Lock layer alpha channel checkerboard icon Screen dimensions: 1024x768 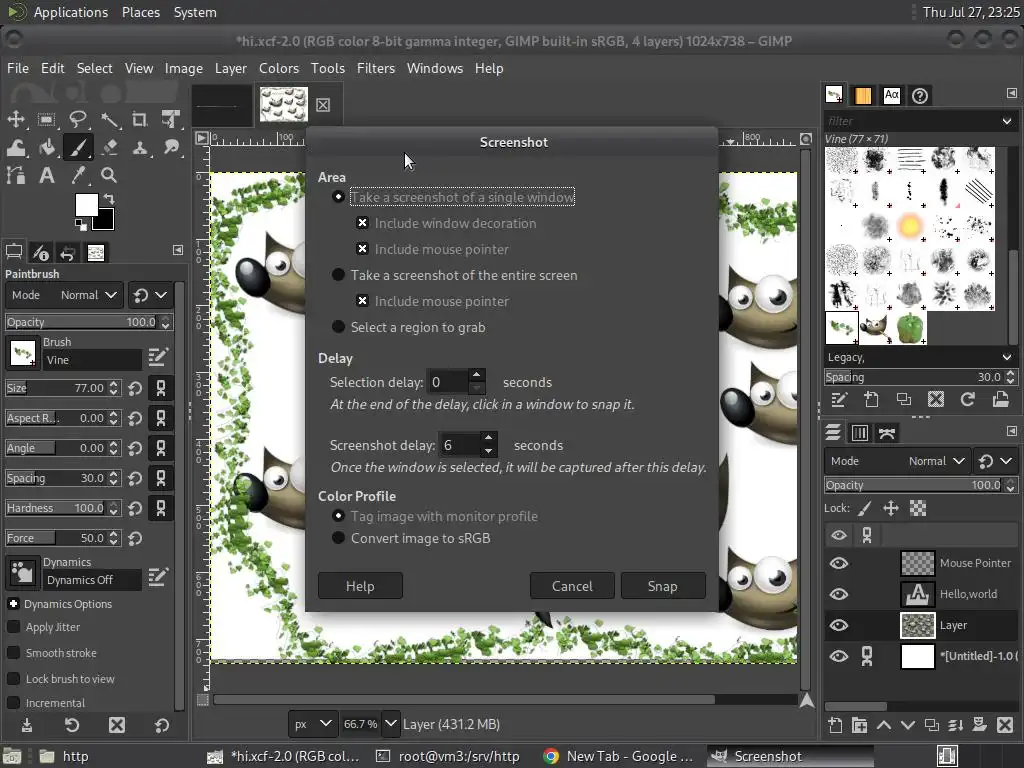tap(918, 508)
